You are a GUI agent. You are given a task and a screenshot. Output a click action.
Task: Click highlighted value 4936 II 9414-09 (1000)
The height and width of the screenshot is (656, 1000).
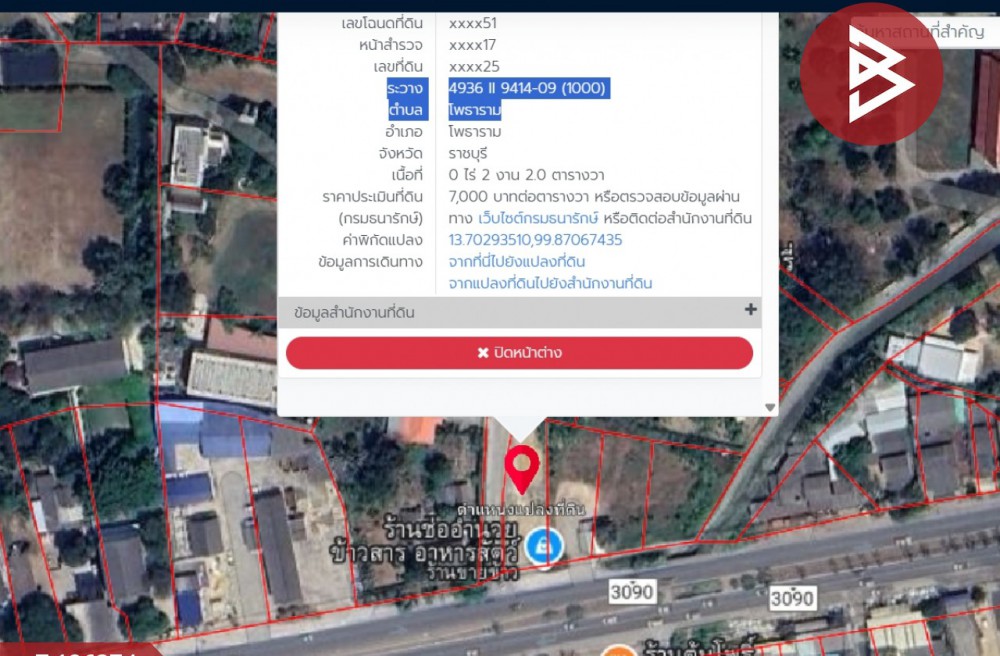click(x=527, y=88)
